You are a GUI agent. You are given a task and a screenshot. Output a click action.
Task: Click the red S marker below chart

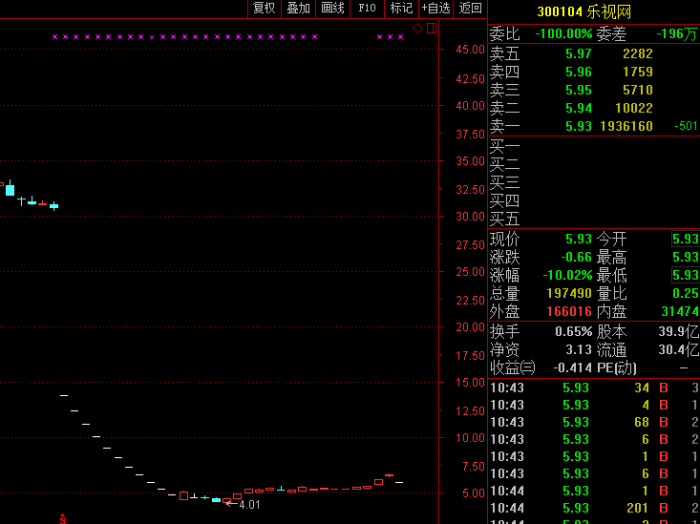(x=63, y=518)
